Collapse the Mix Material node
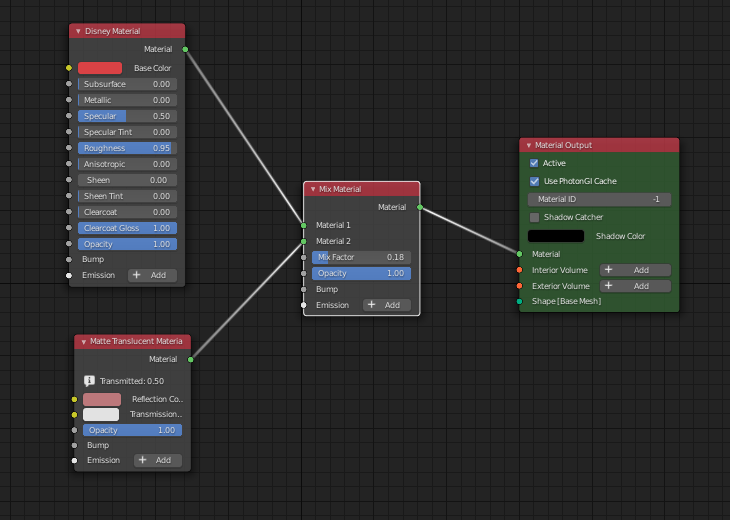This screenshot has height=520, width=730. (x=312, y=189)
